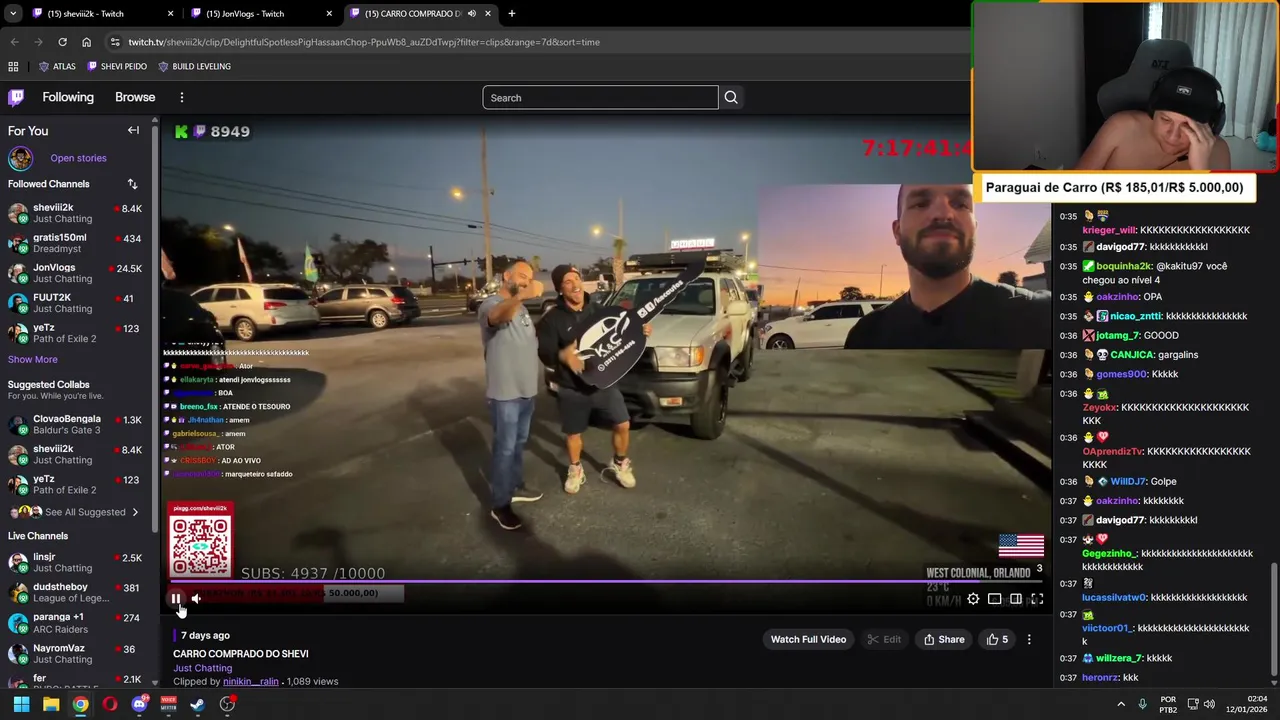Image resolution: width=1280 pixels, height=720 pixels.
Task: Open Browse tab
Action: point(135,97)
